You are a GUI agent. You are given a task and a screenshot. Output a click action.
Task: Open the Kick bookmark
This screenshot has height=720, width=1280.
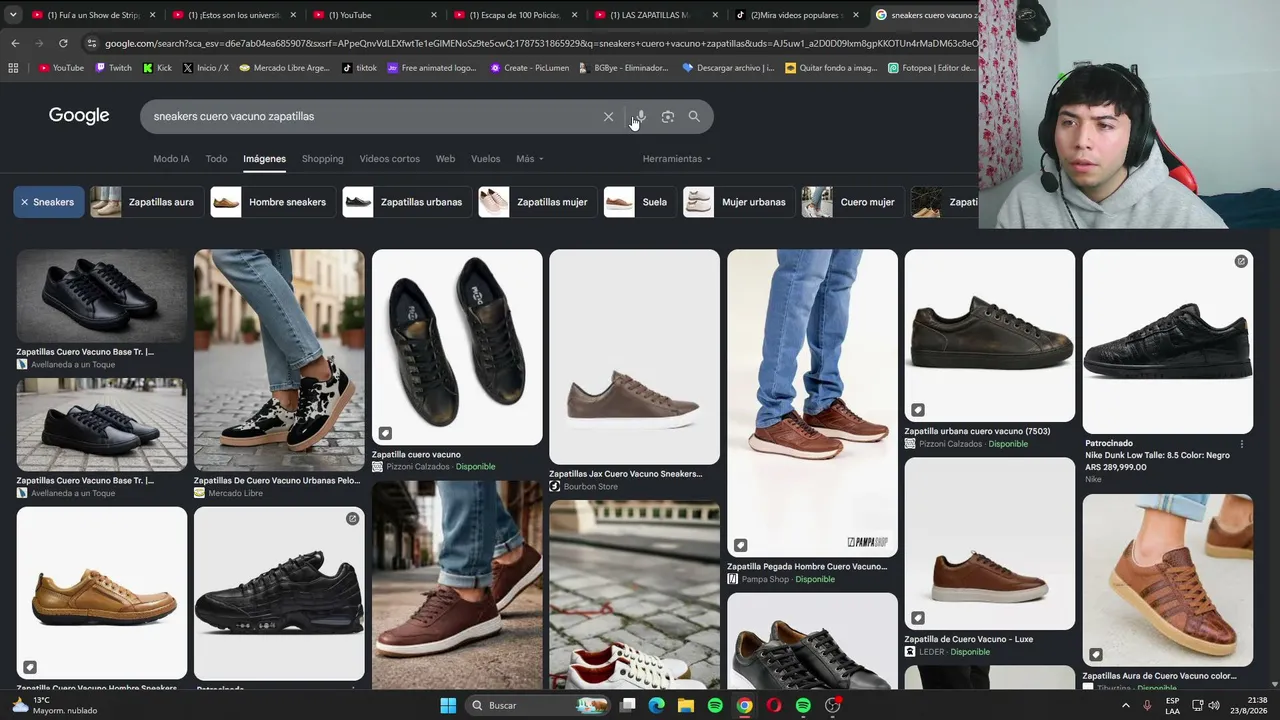[x=157, y=68]
